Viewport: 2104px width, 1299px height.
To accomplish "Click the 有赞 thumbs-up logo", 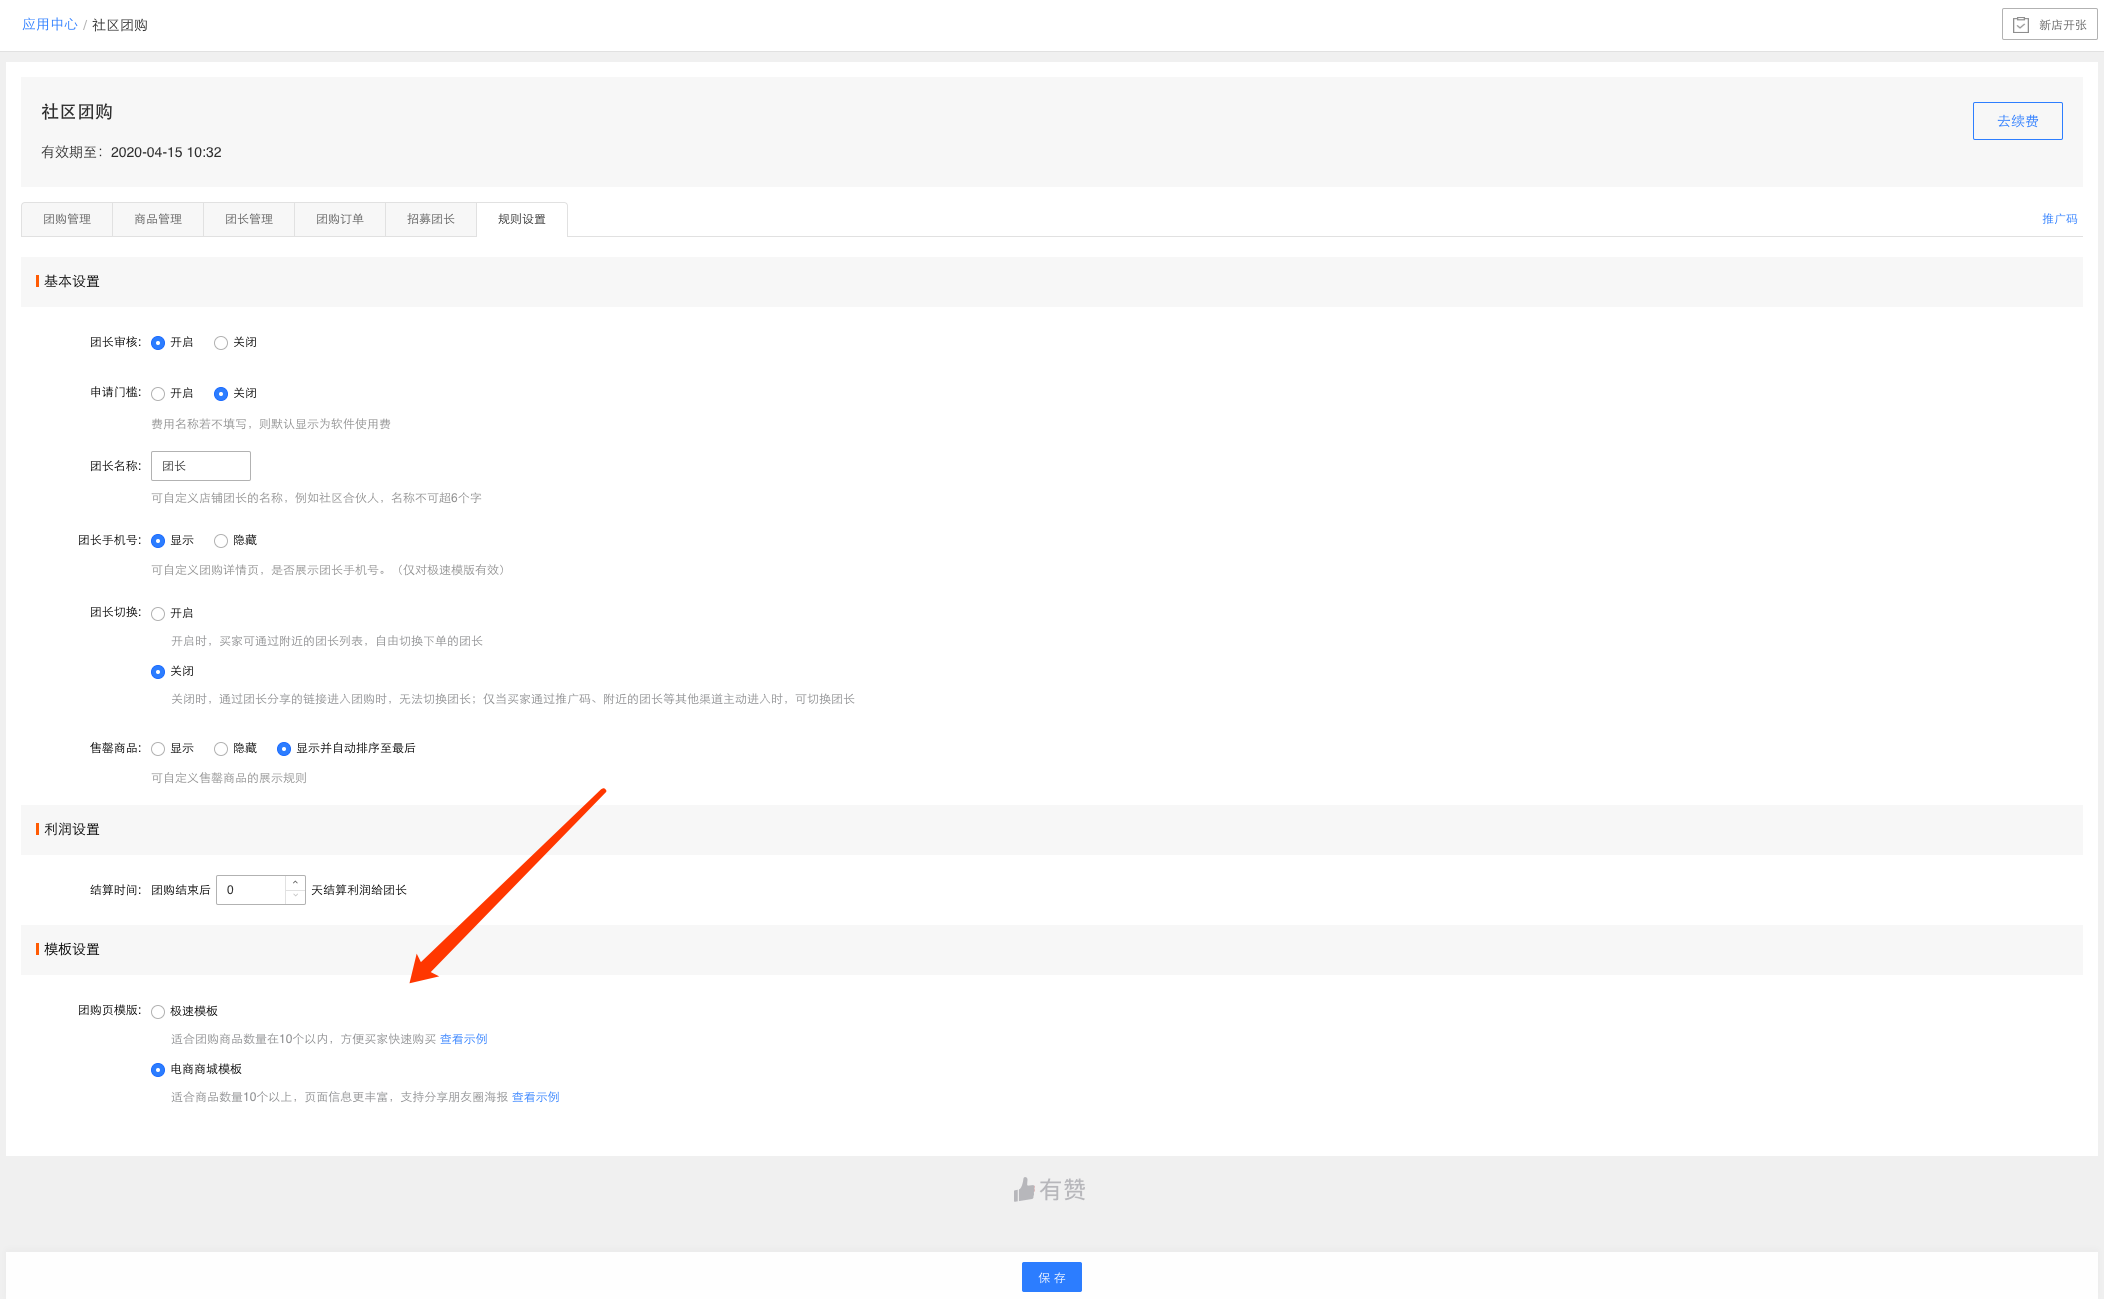I will pyautogui.click(x=1024, y=1190).
